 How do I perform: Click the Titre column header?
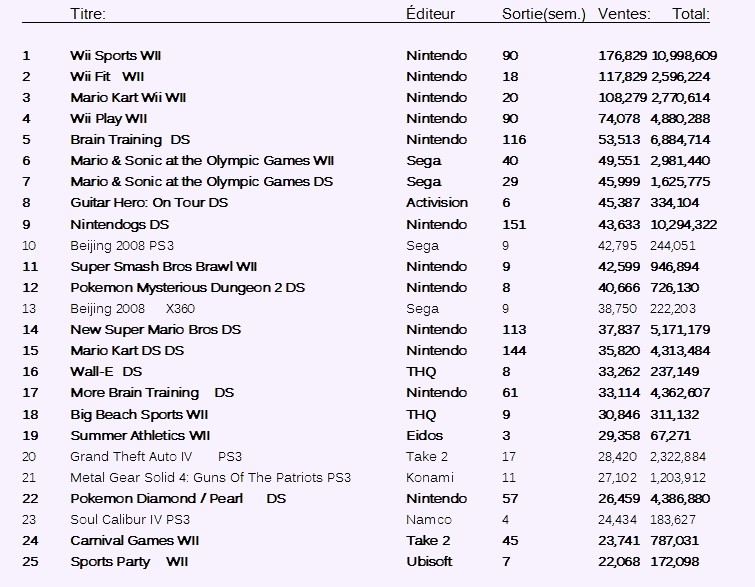(88, 13)
